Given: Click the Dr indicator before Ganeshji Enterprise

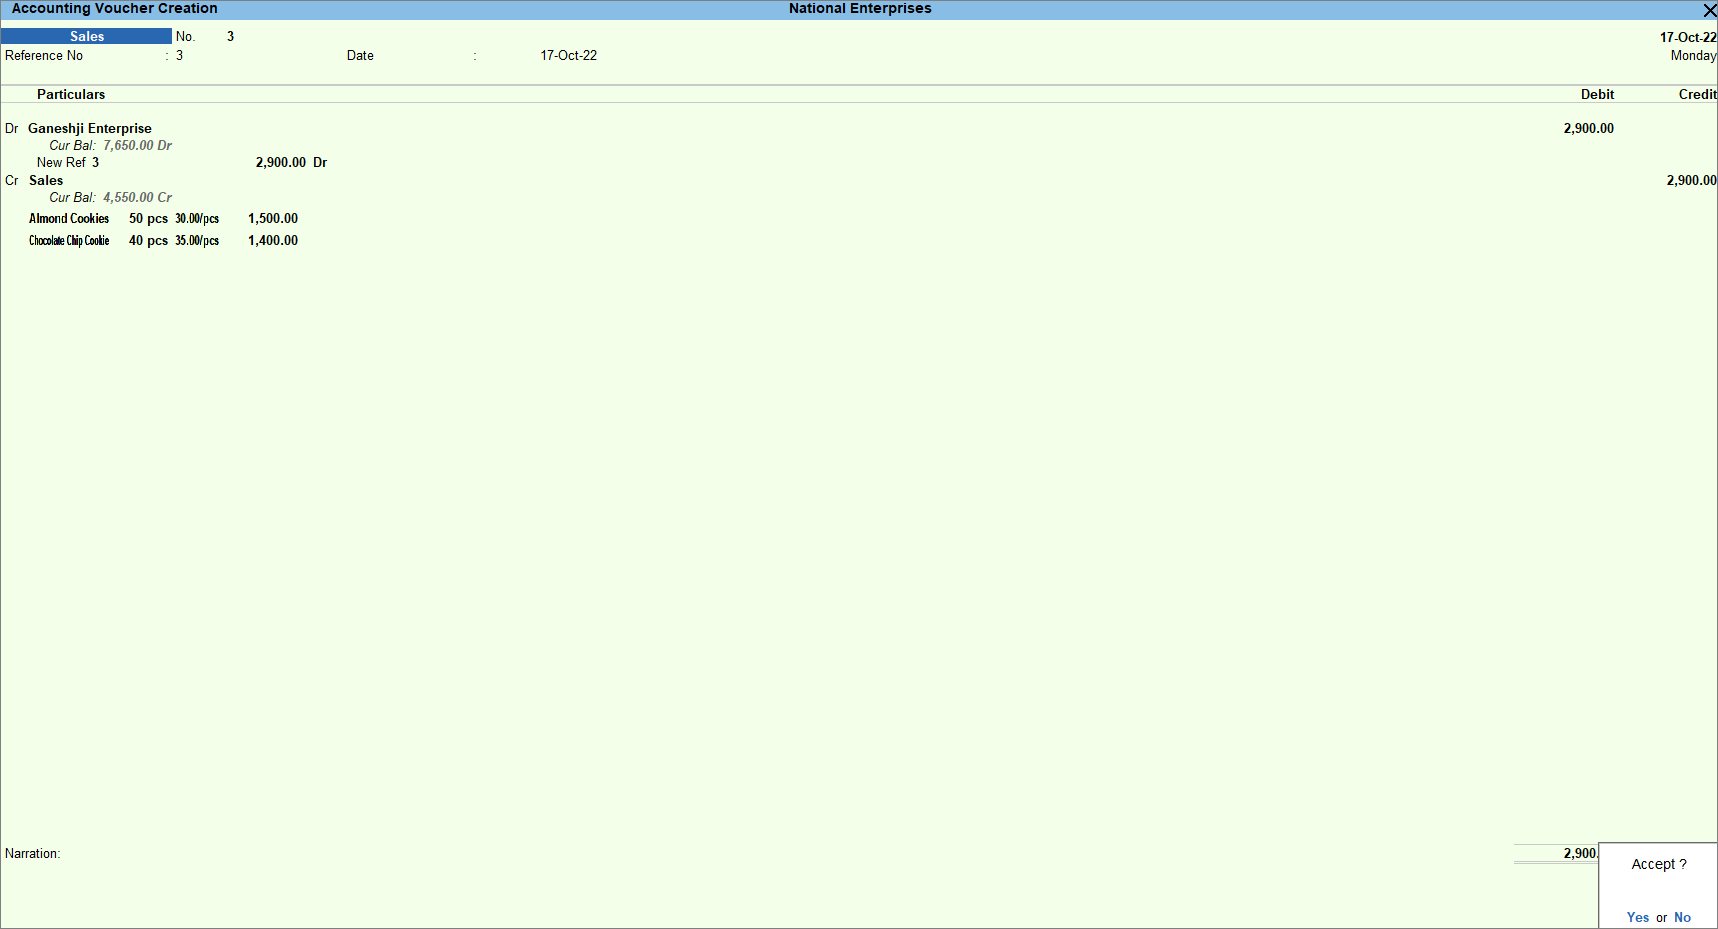Looking at the screenshot, I should point(12,128).
